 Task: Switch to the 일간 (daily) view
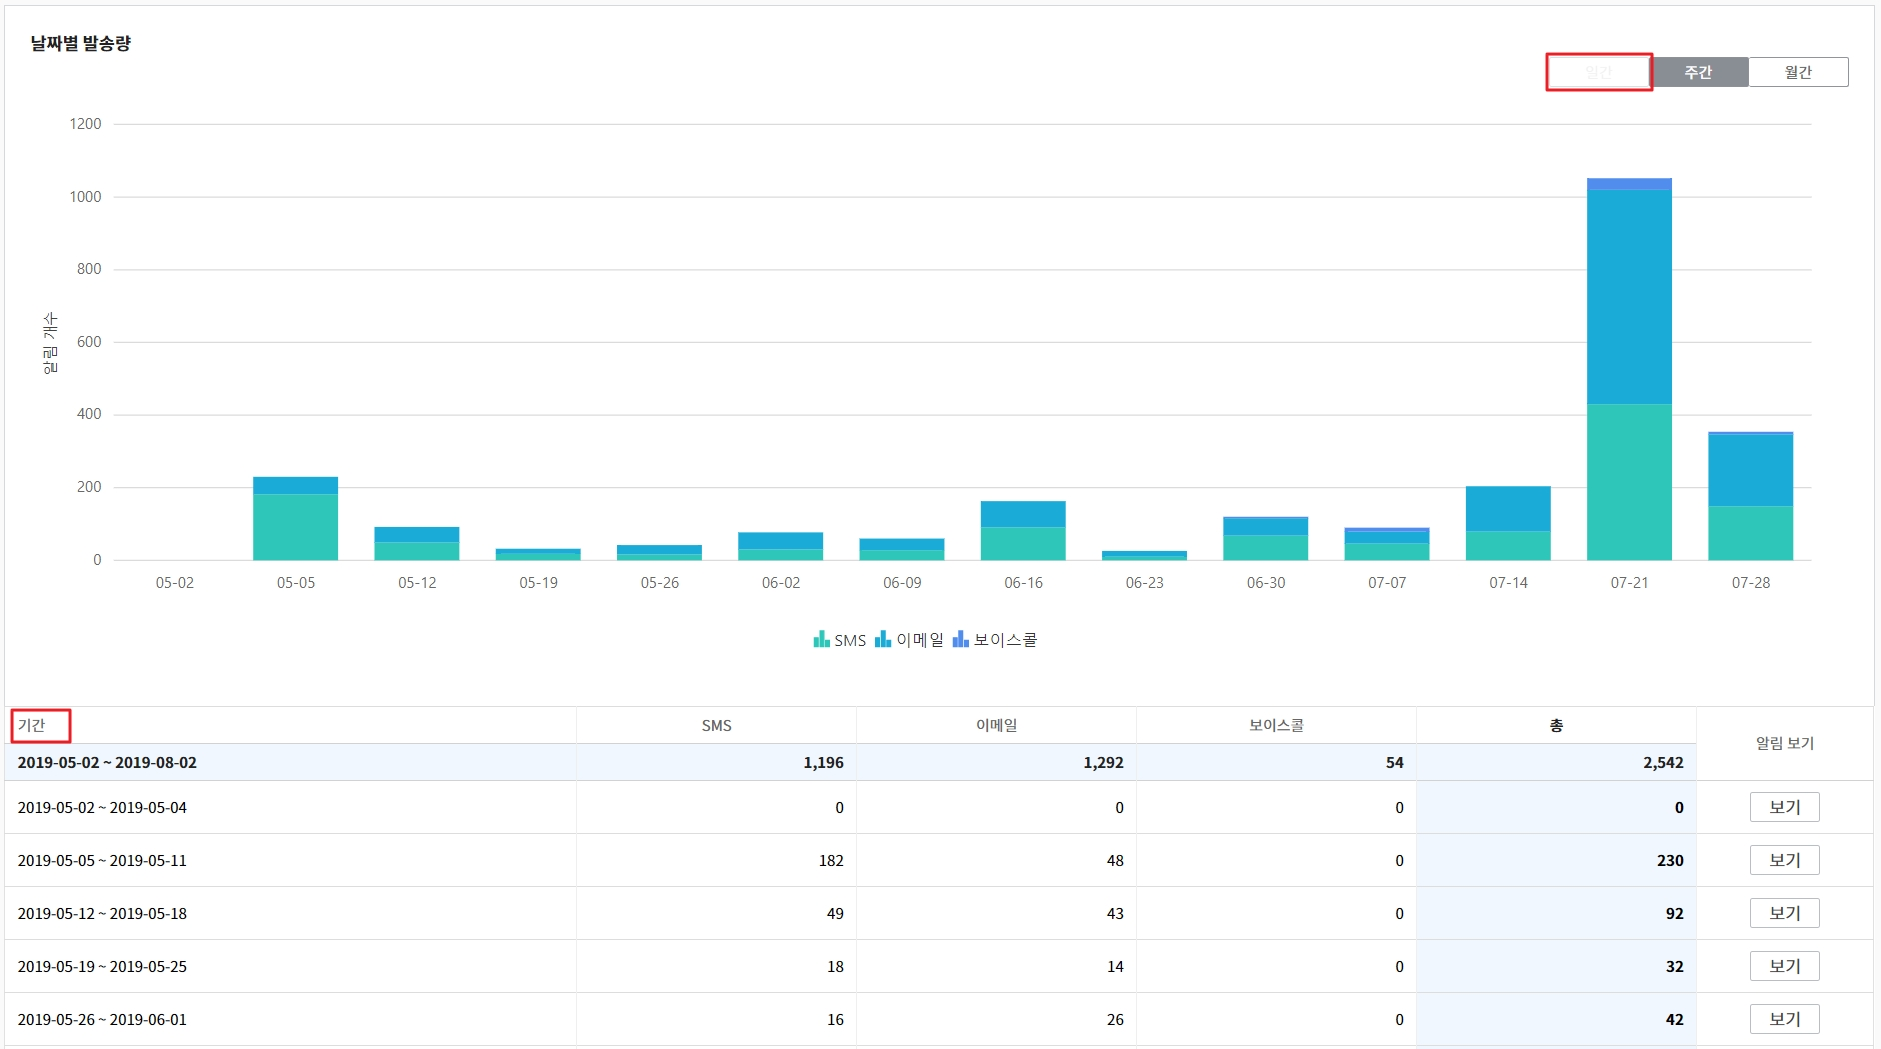pos(1598,72)
